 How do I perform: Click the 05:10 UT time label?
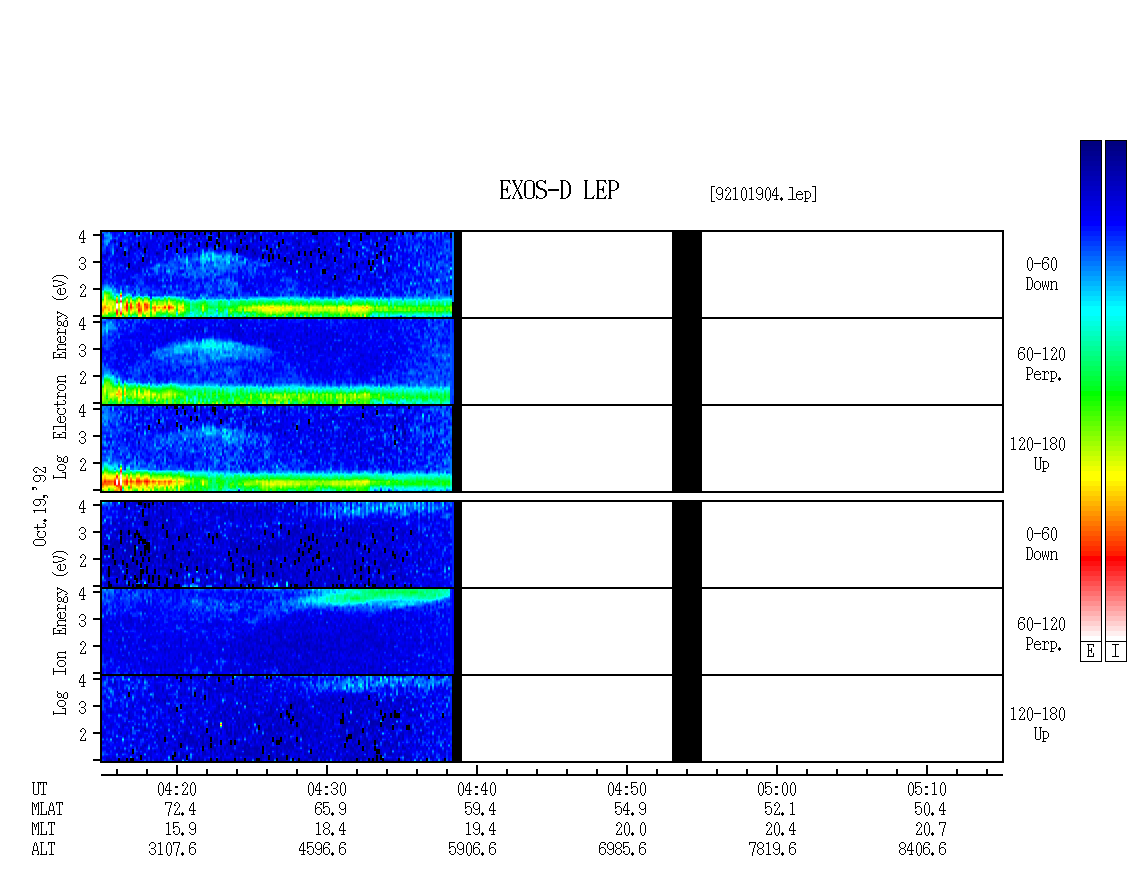click(x=926, y=789)
